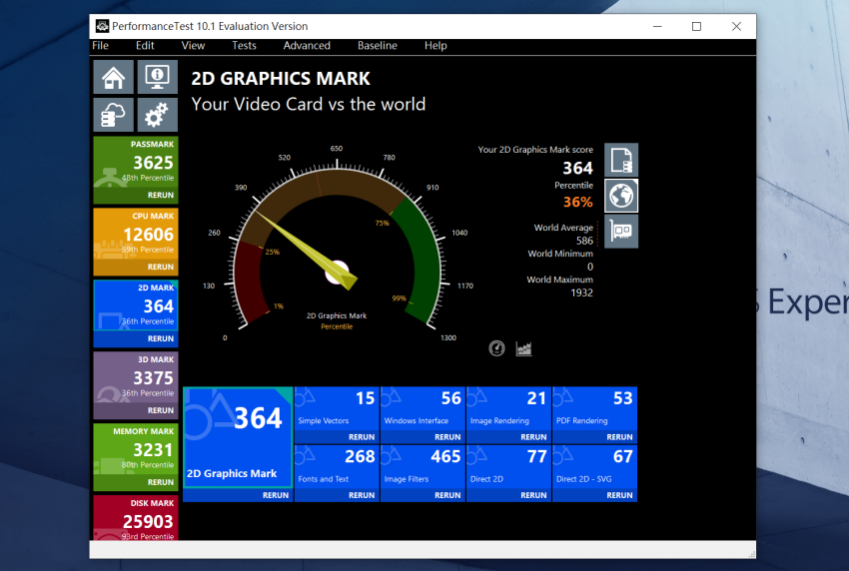
Task: Click the World Average value 586
Action: [x=584, y=241]
